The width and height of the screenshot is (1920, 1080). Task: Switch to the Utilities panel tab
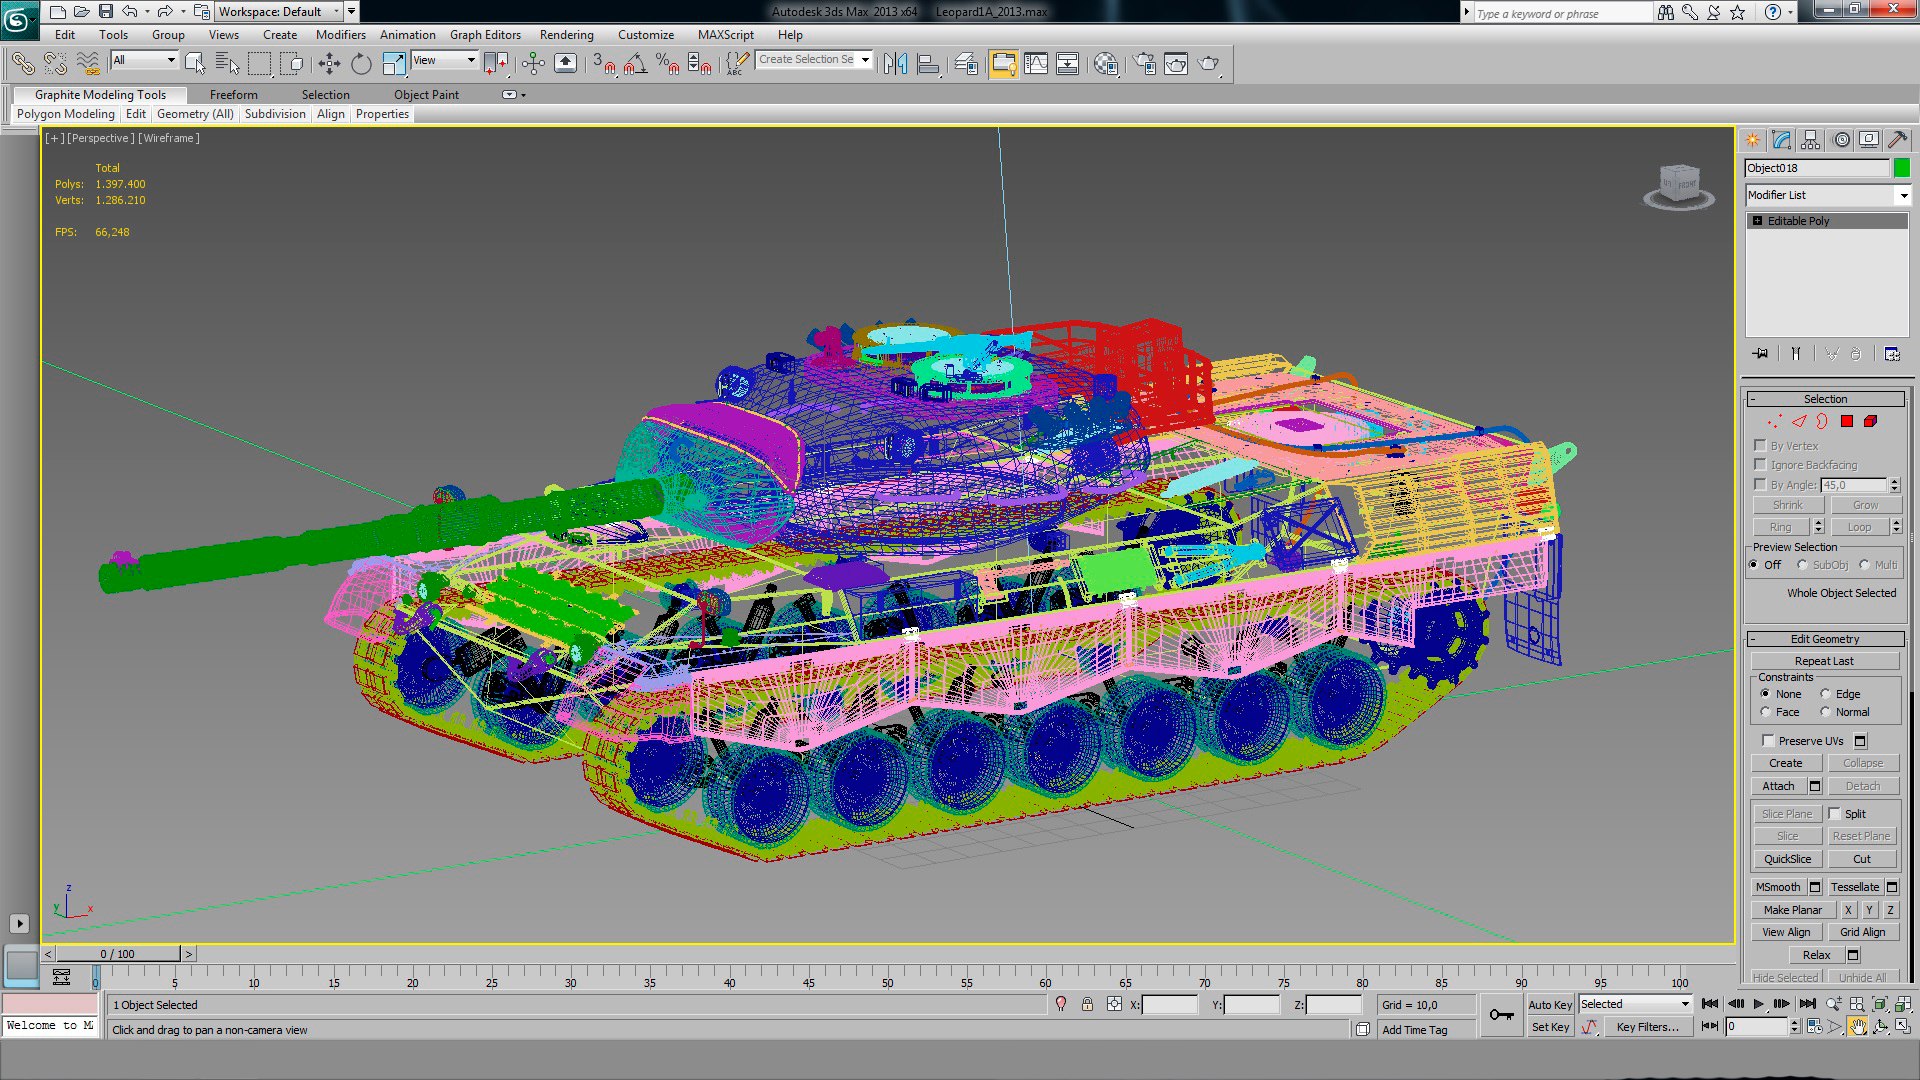coord(1898,140)
